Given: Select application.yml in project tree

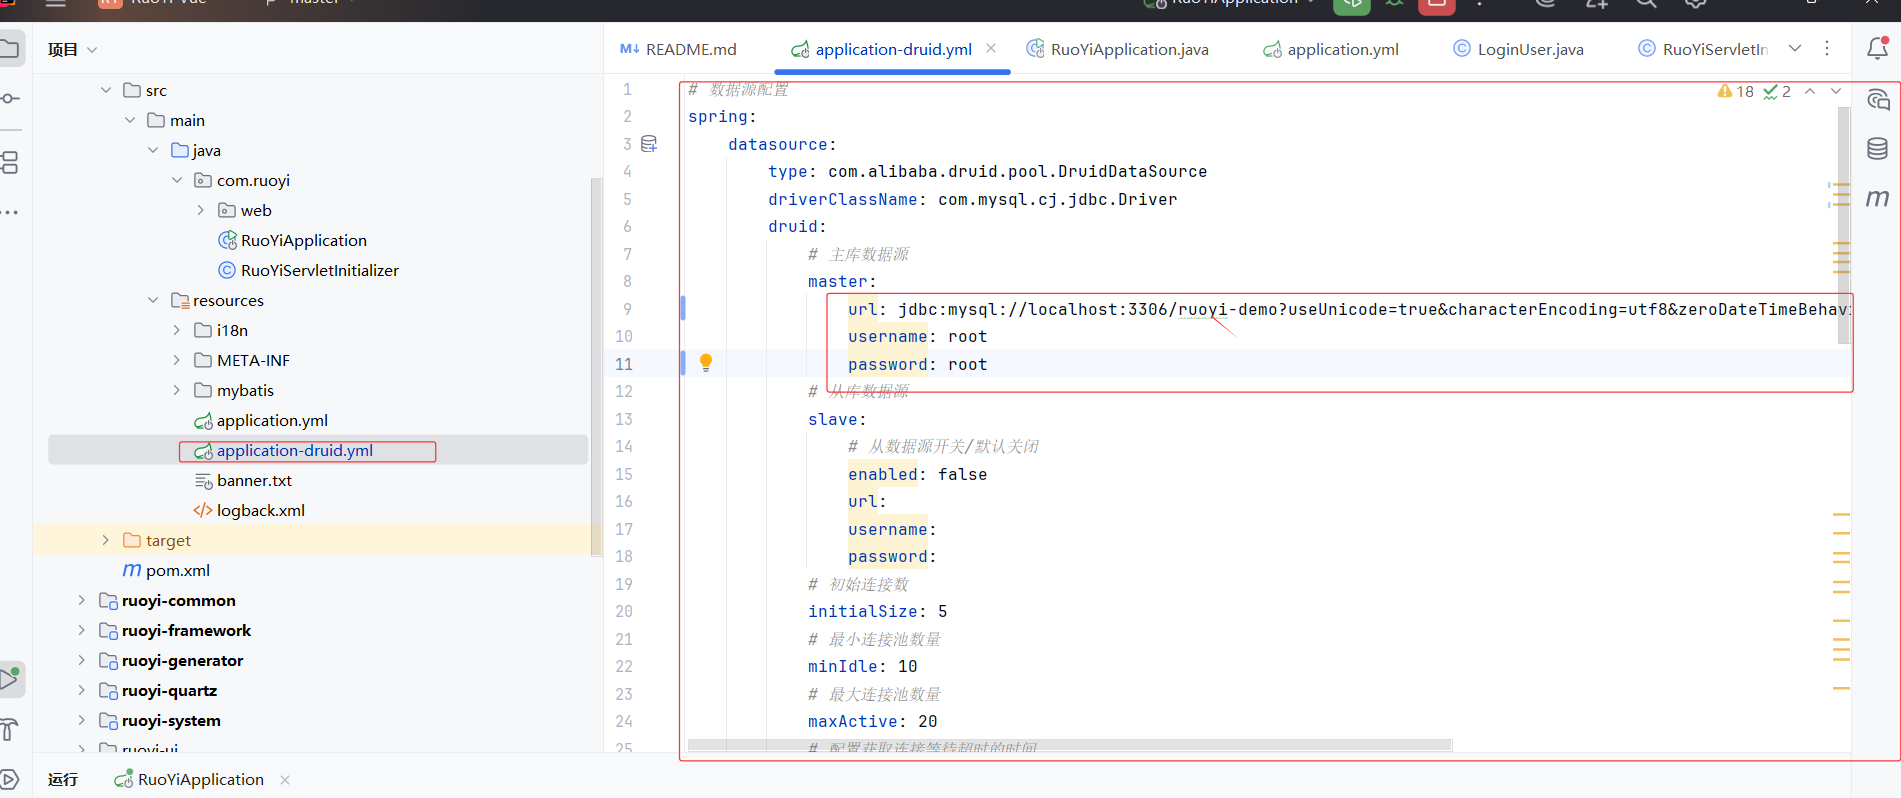Looking at the screenshot, I should click(260, 420).
